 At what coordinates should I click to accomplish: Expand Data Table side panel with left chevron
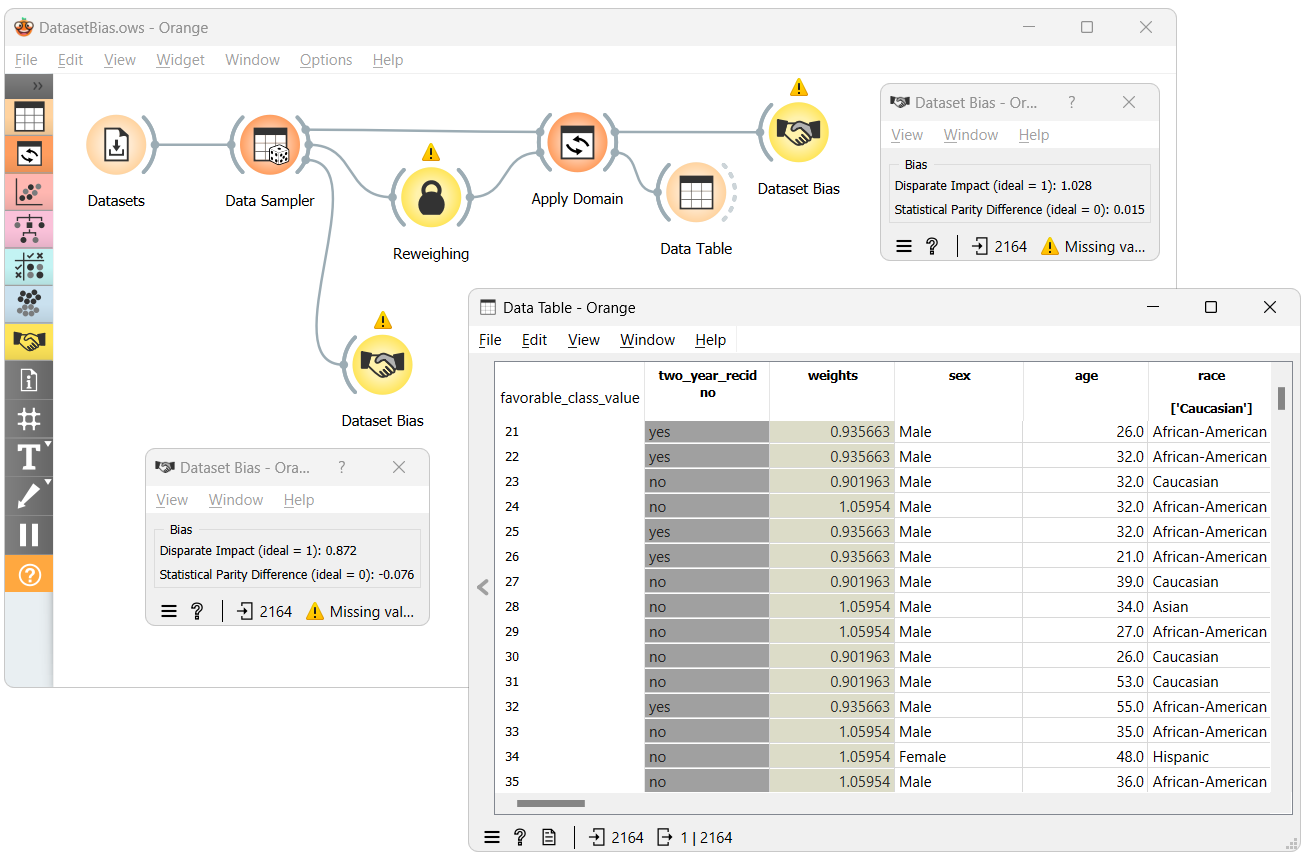[x=483, y=588]
